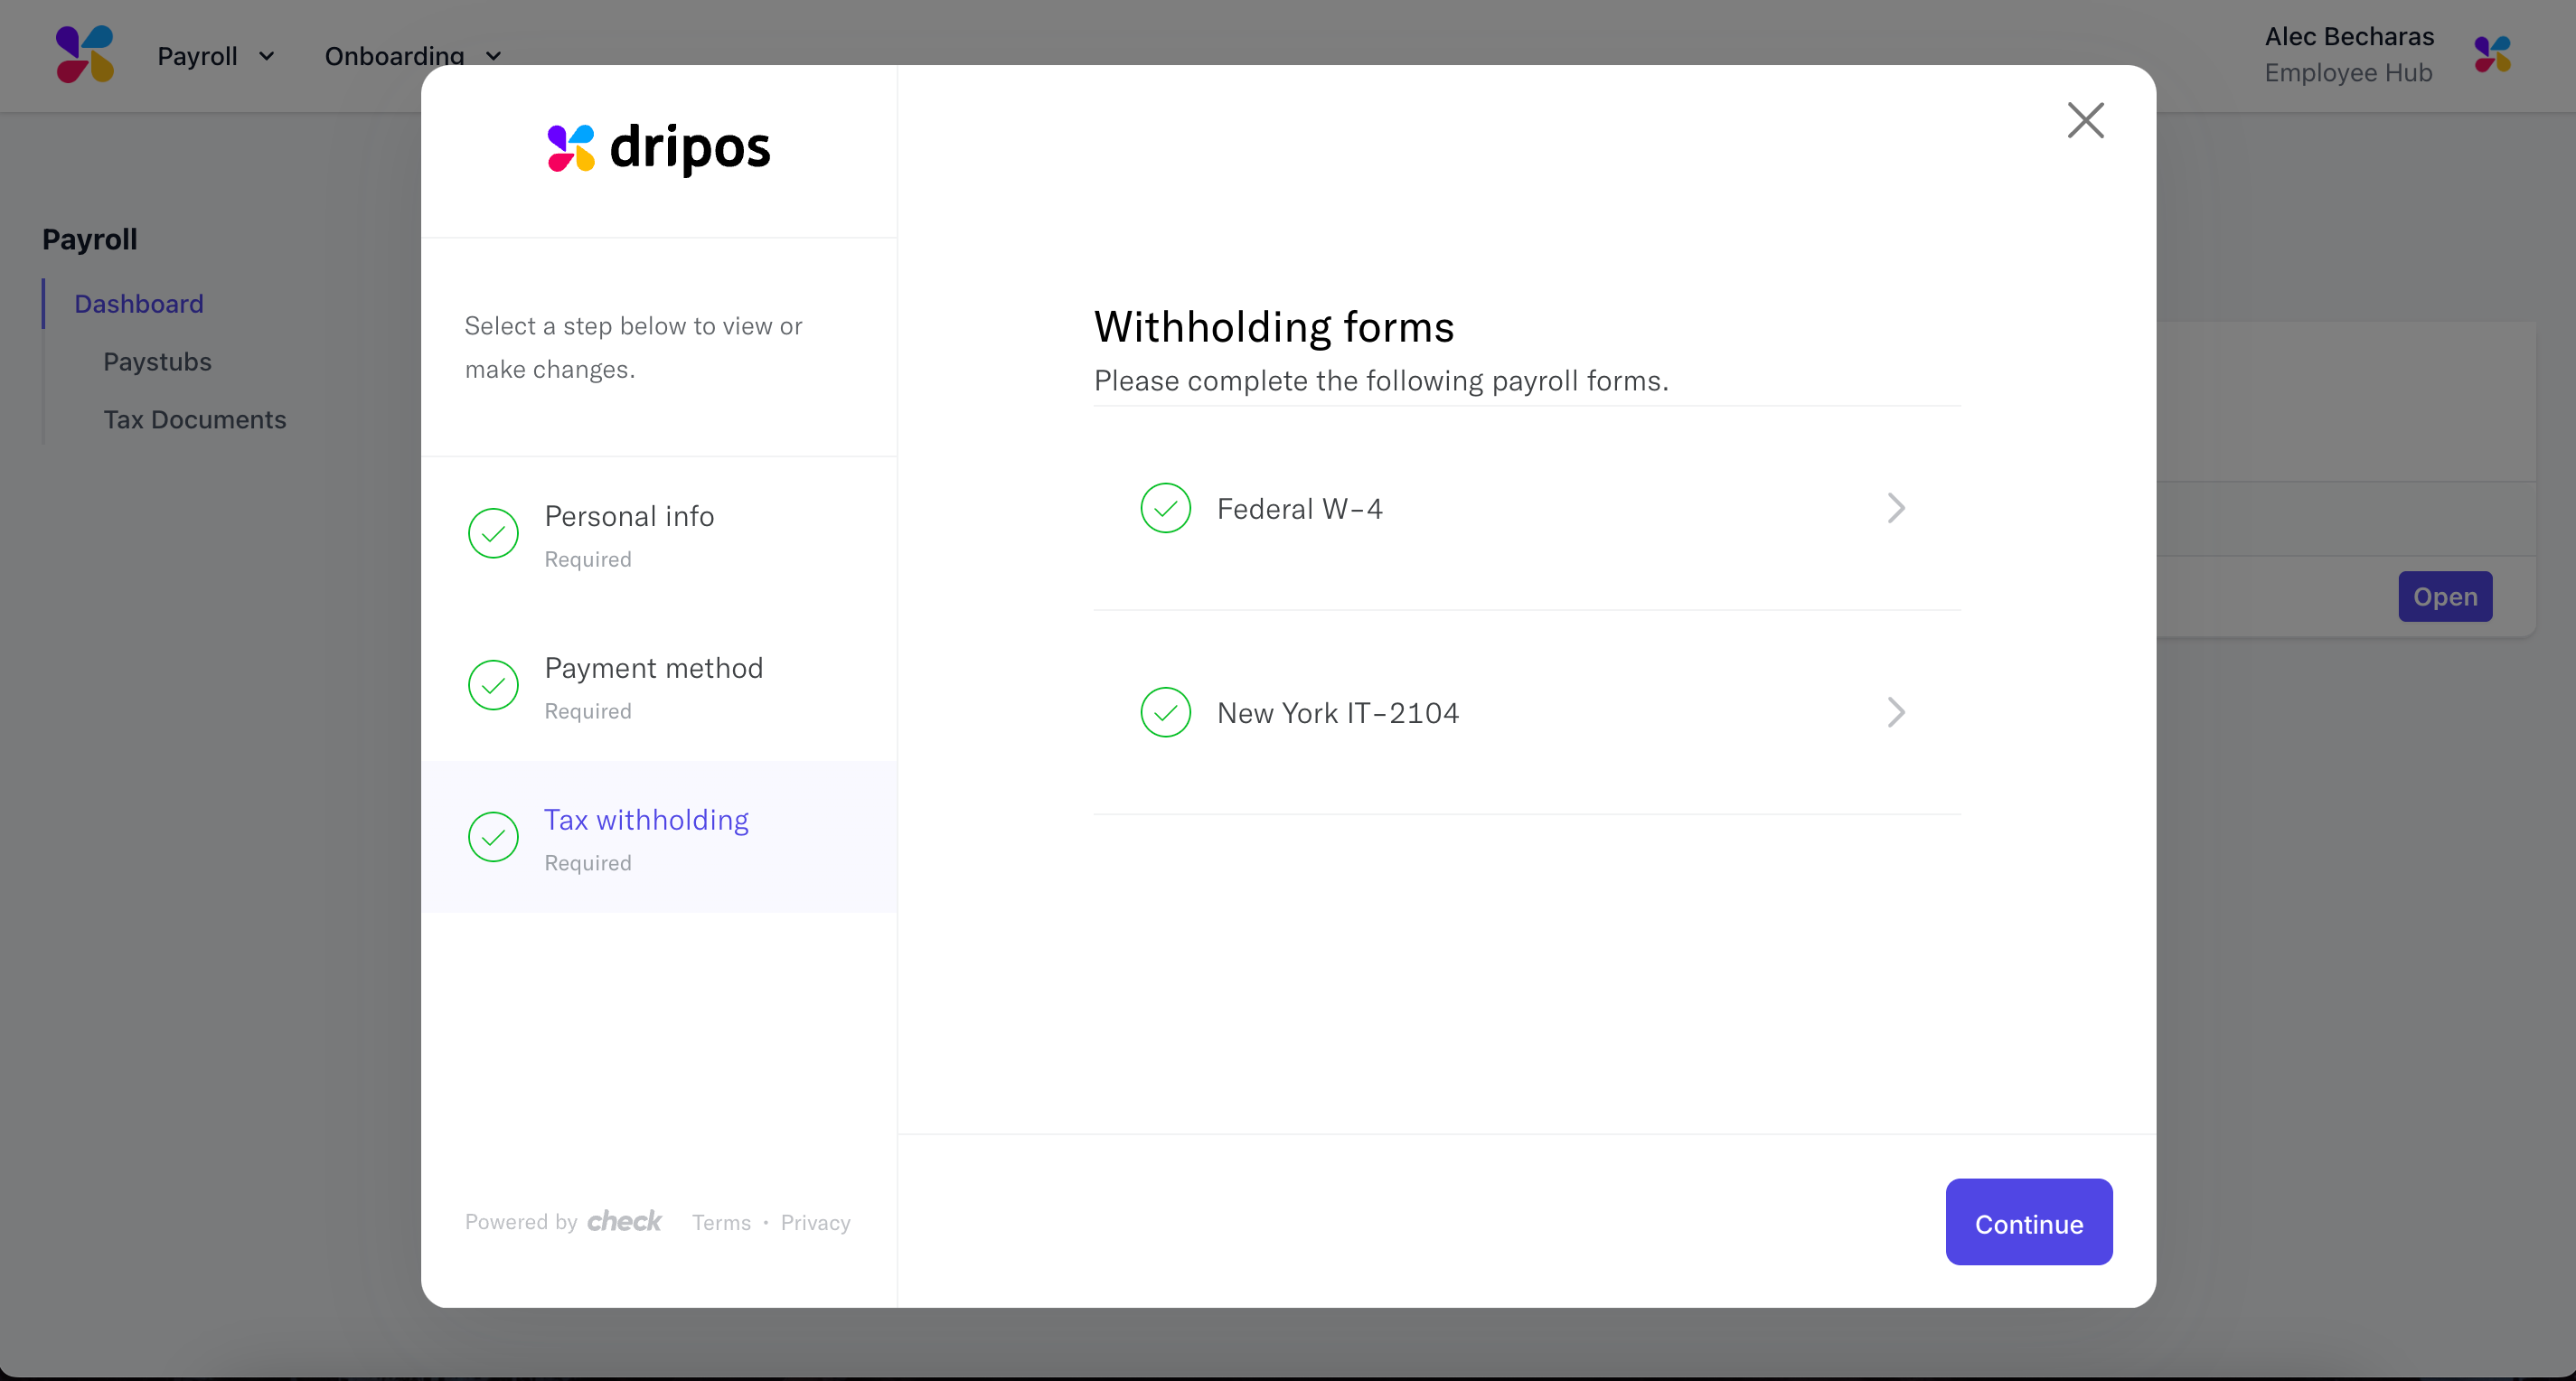Click the green checkmark beside Federal W-4

1165,508
